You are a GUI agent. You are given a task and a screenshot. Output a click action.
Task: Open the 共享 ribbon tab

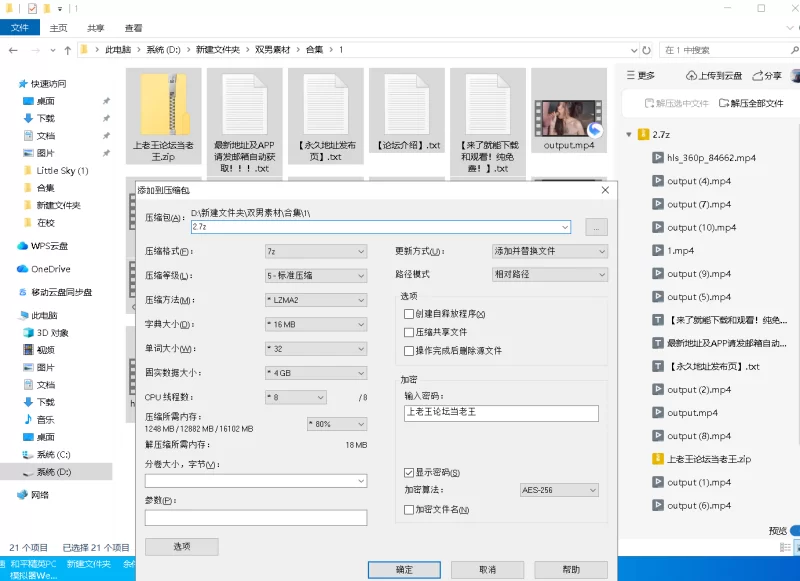pyautogui.click(x=96, y=28)
